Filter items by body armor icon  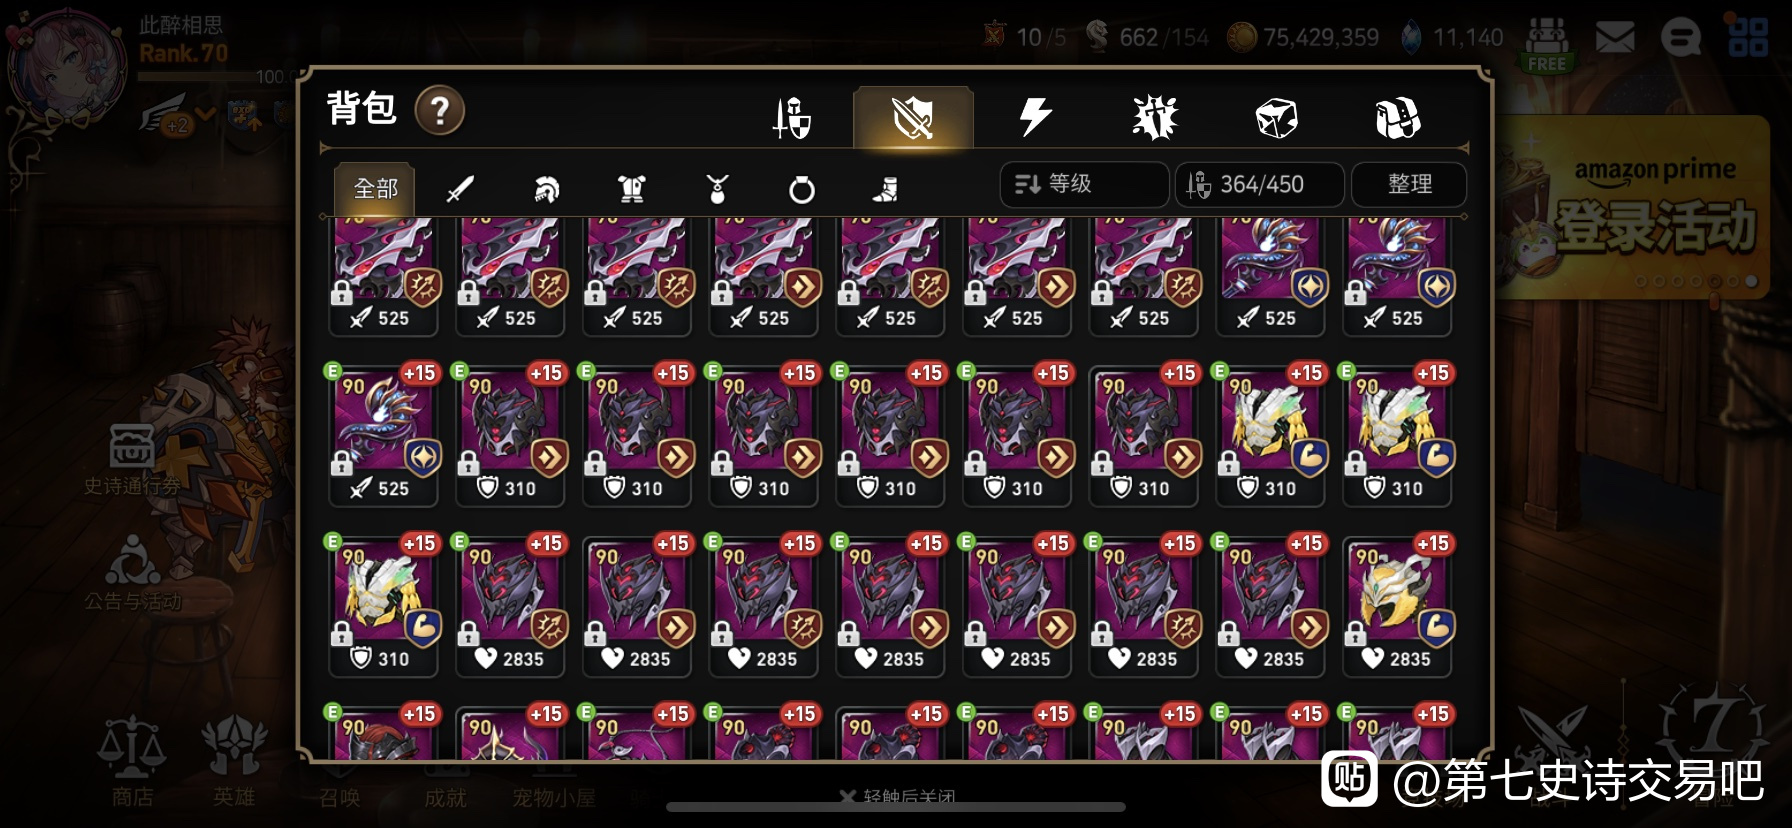(632, 188)
